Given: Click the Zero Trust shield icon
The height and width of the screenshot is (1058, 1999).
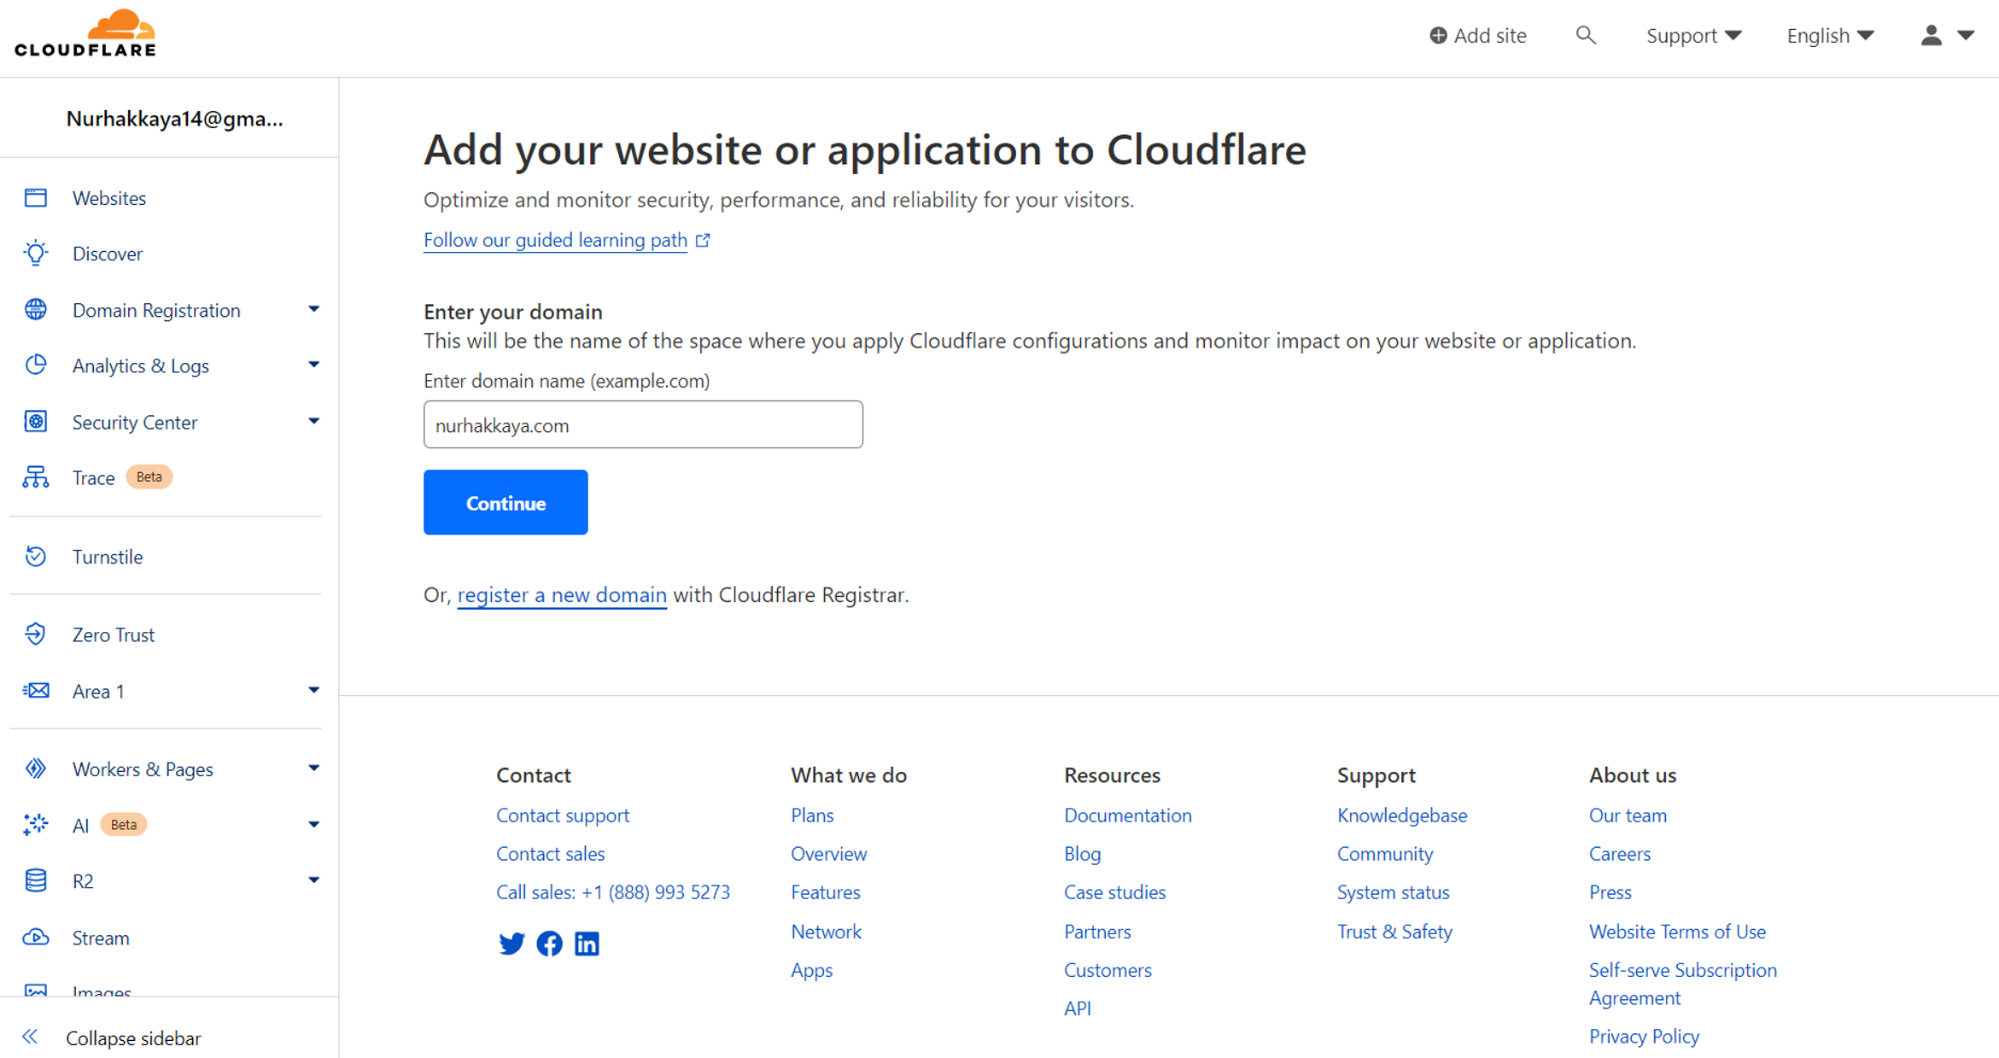Looking at the screenshot, I should (x=36, y=635).
